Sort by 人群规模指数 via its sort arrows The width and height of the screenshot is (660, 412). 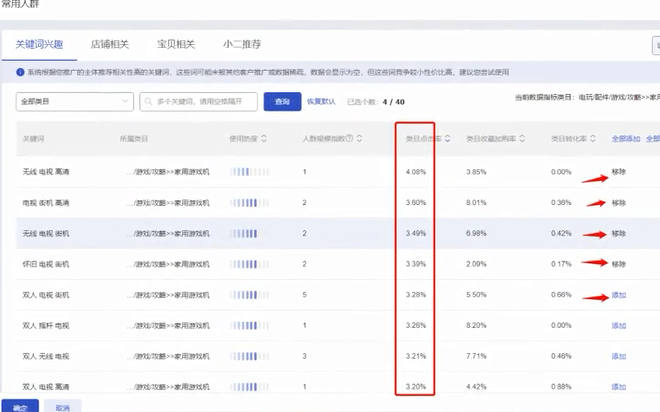click(359, 138)
